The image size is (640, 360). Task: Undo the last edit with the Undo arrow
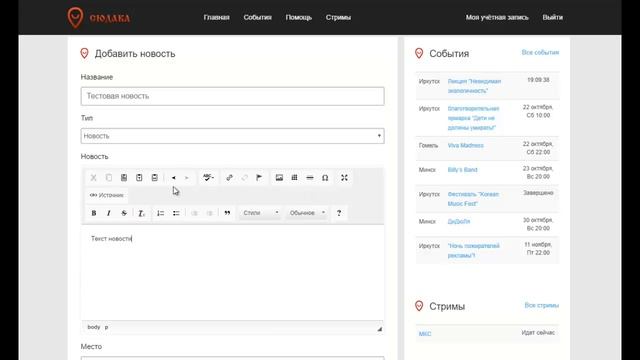(x=174, y=178)
